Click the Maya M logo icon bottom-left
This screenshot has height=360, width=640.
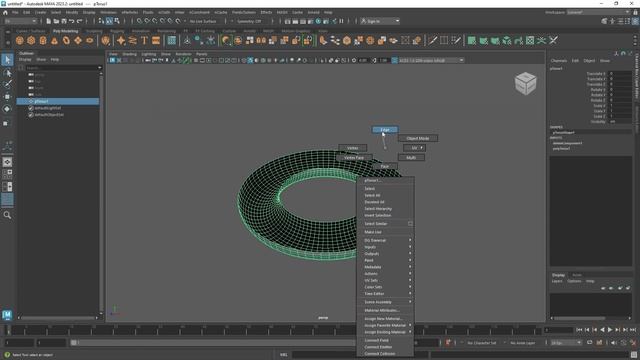(7, 314)
